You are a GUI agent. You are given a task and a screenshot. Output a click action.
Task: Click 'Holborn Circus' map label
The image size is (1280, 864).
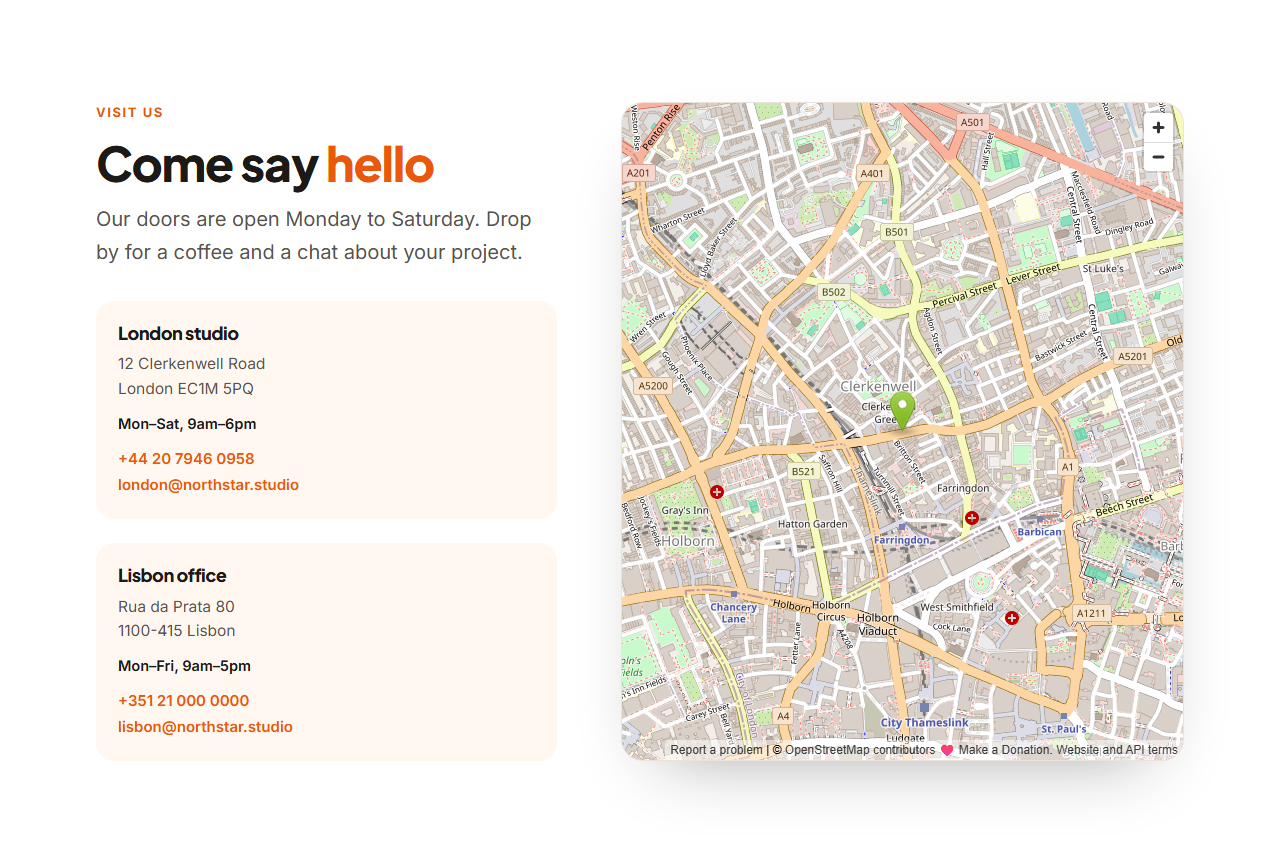click(830, 611)
